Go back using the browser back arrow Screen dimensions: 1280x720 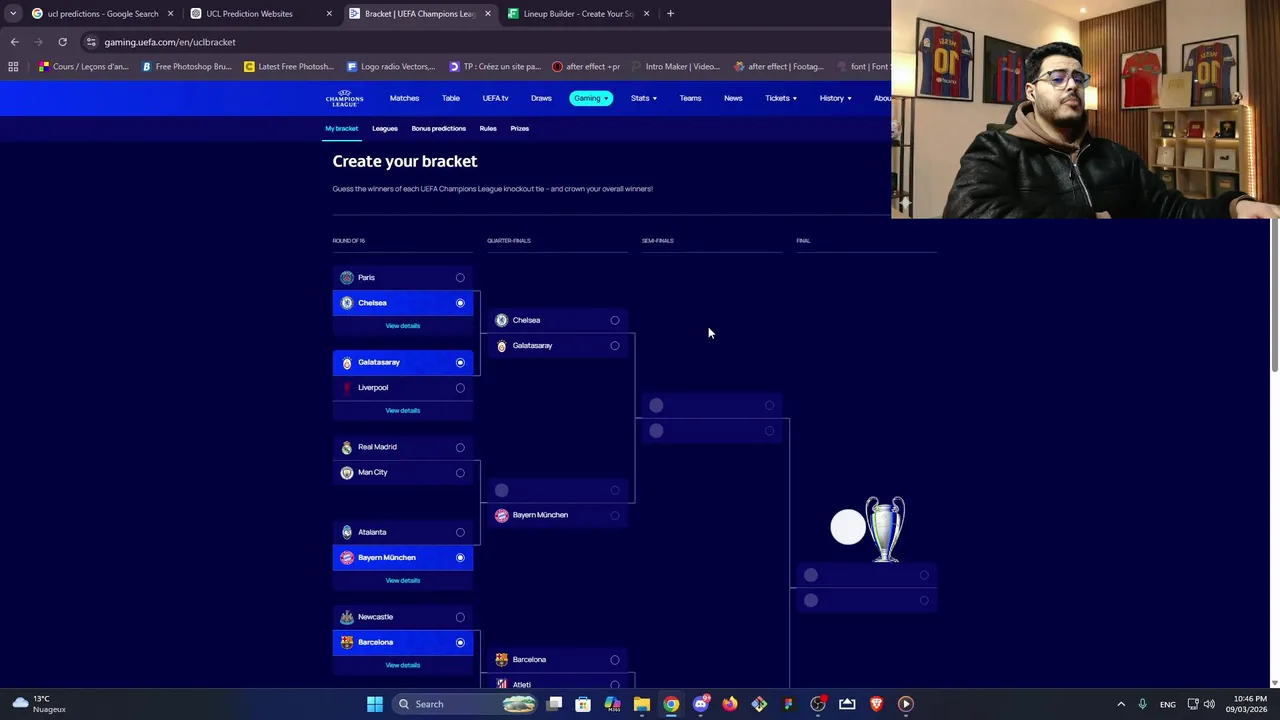tap(14, 42)
